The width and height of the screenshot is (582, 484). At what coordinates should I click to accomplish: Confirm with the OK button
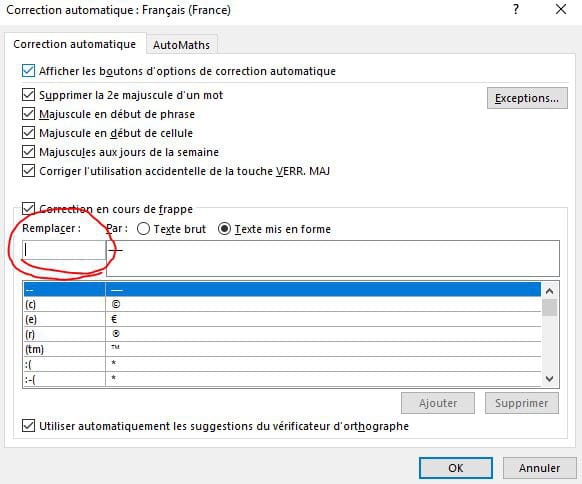click(x=456, y=468)
